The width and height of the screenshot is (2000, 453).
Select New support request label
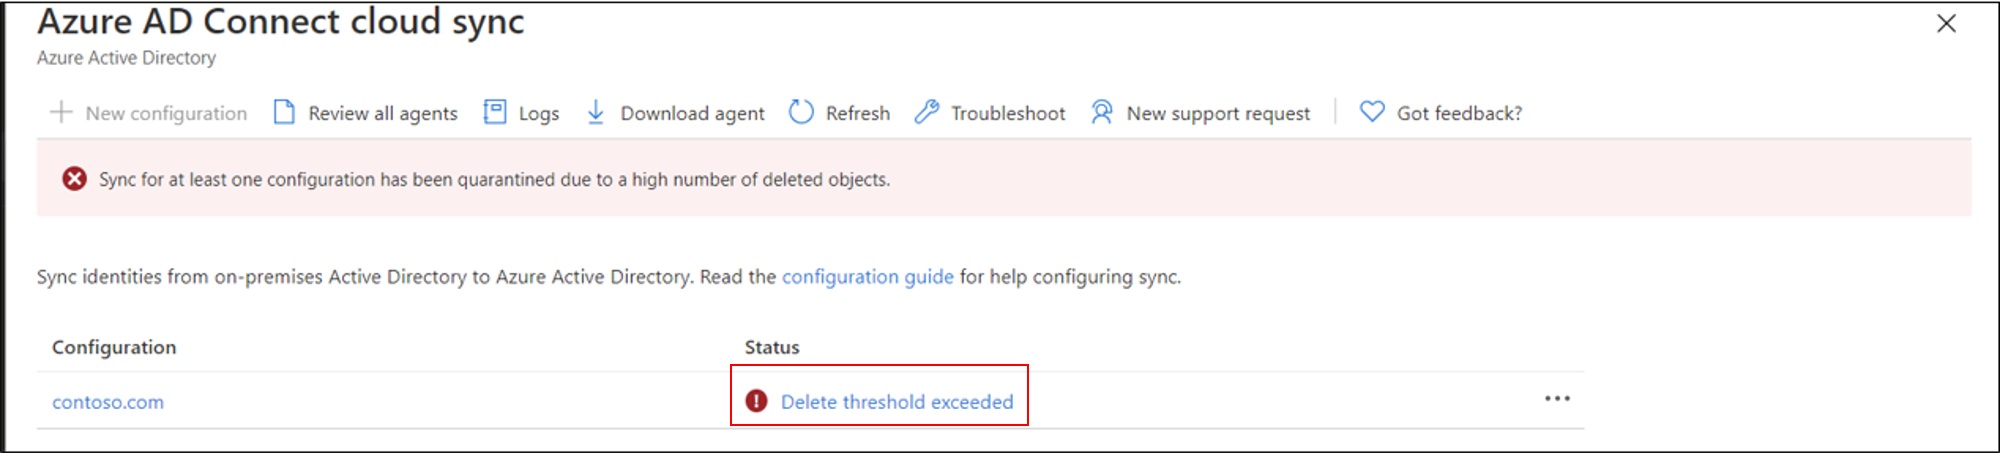coord(1218,114)
